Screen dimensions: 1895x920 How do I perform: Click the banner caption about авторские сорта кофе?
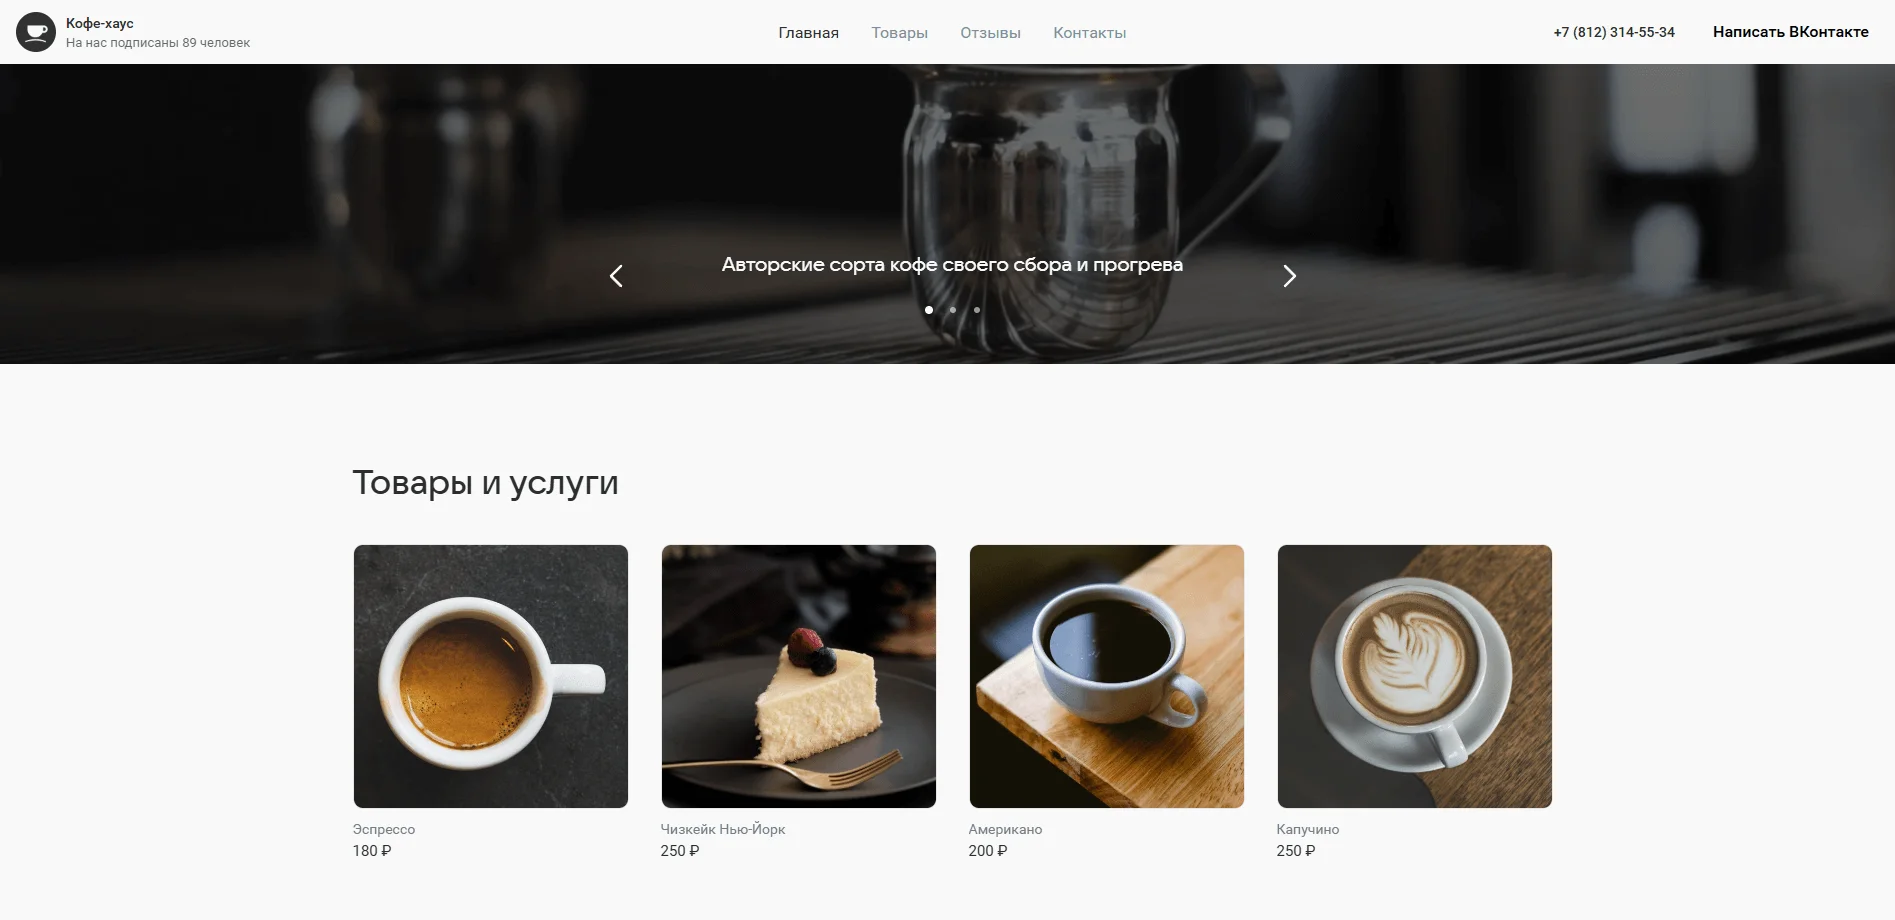pyautogui.click(x=952, y=265)
